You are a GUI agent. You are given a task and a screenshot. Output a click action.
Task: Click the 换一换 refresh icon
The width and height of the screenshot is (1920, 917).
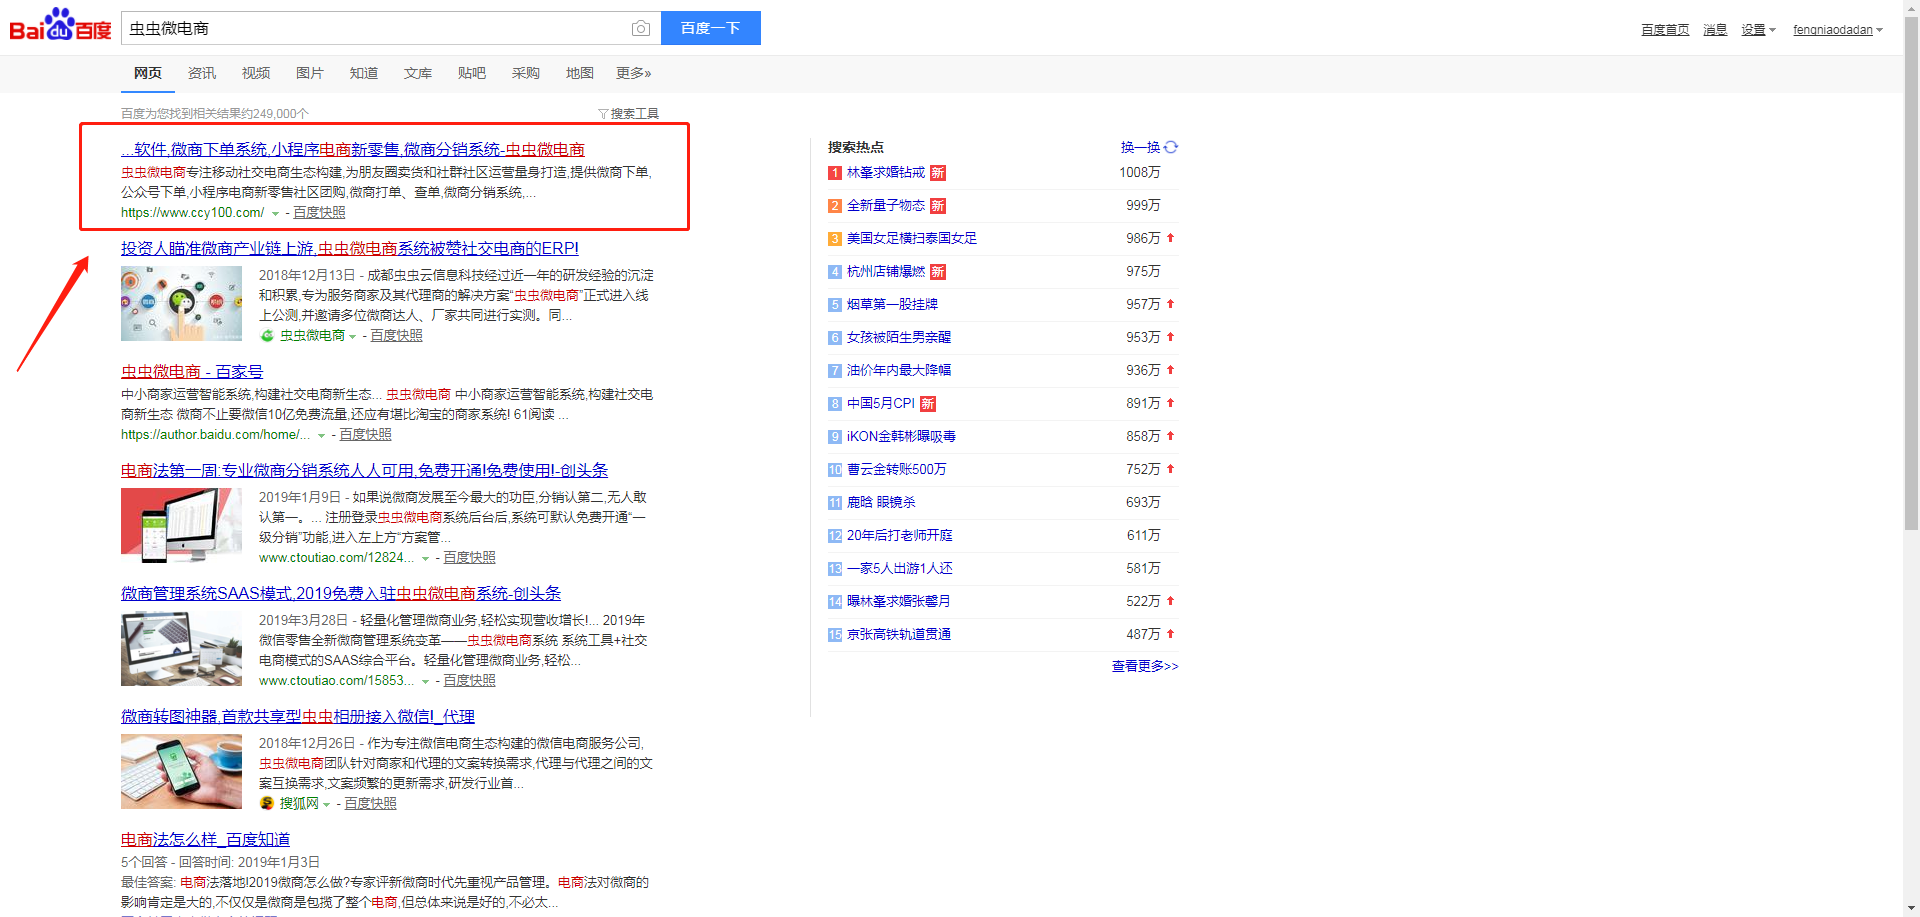click(1171, 147)
